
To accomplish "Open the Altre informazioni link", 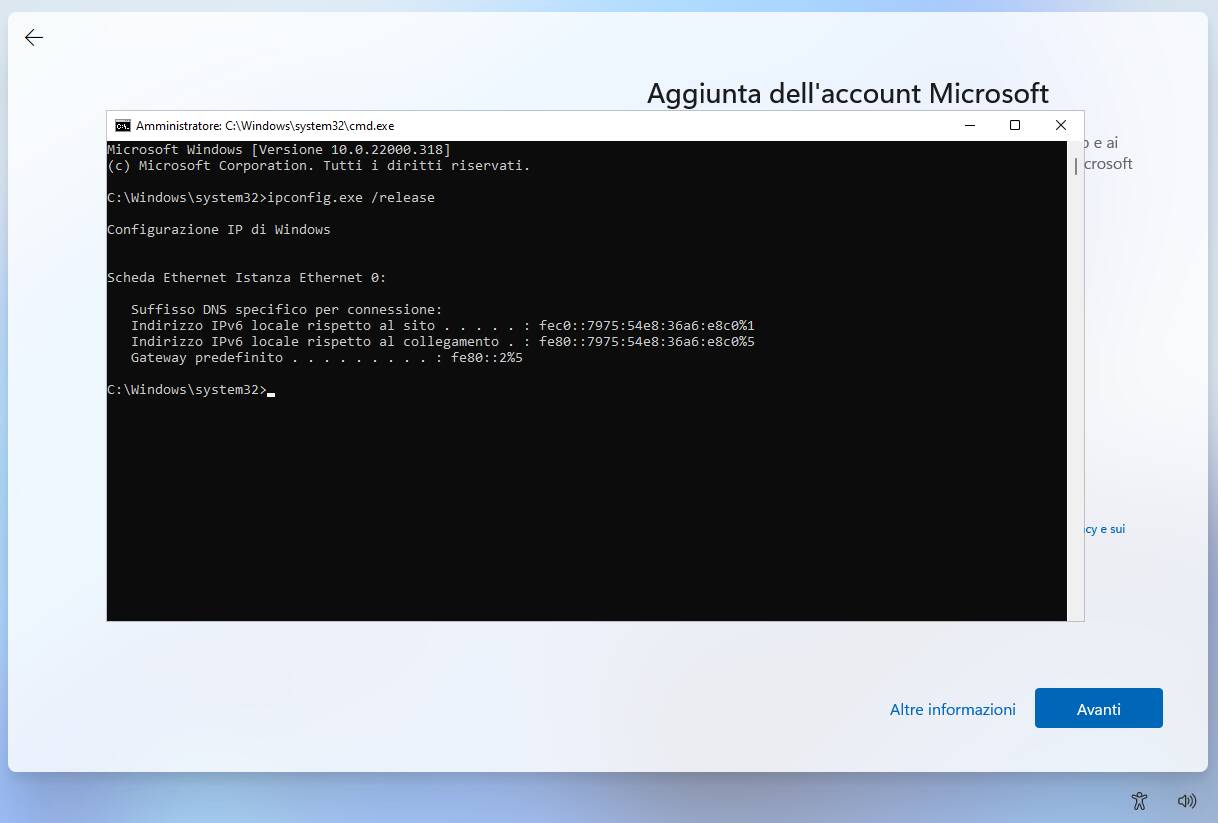I will [953, 709].
